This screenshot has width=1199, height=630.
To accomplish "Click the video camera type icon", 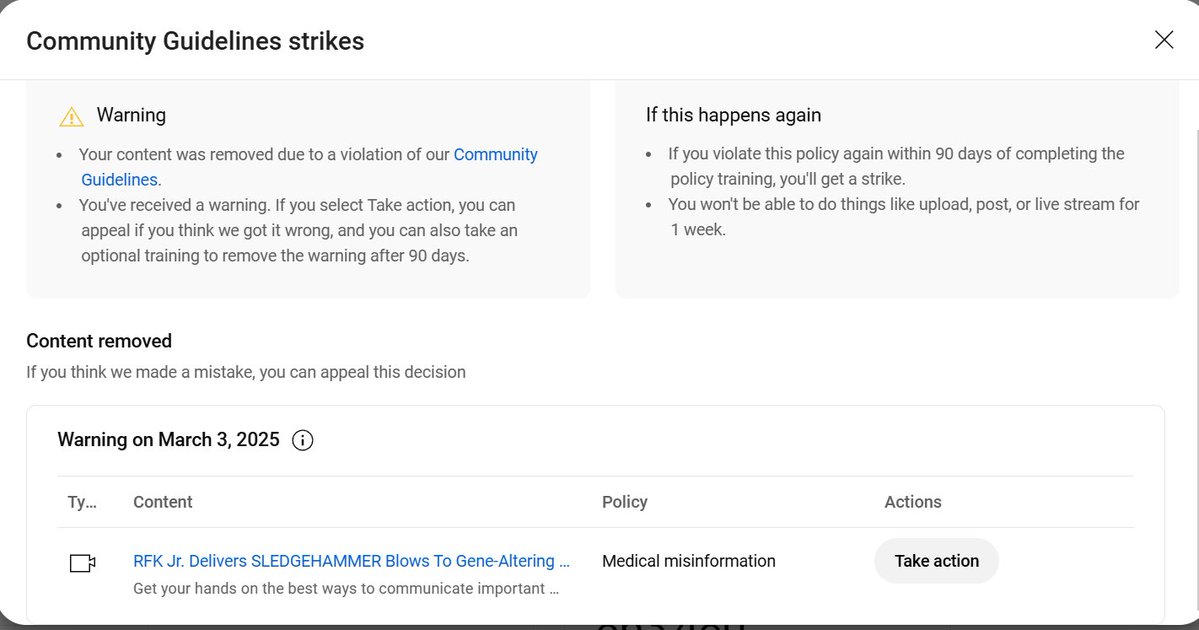I will pyautogui.click(x=82, y=563).
